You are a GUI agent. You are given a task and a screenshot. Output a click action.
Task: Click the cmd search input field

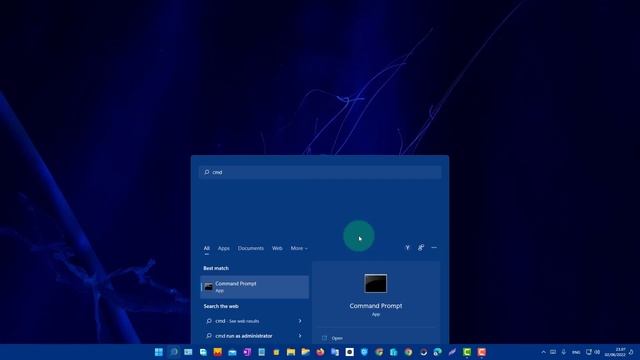[320, 172]
